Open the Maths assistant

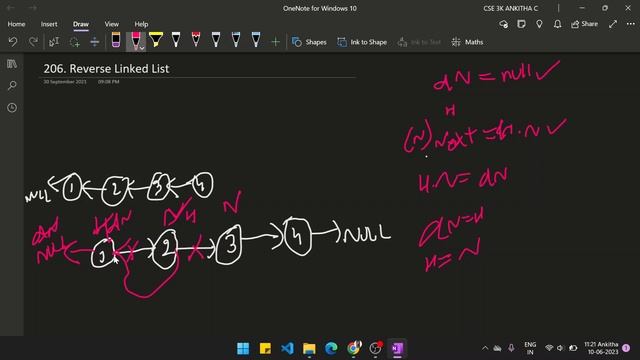click(x=467, y=42)
